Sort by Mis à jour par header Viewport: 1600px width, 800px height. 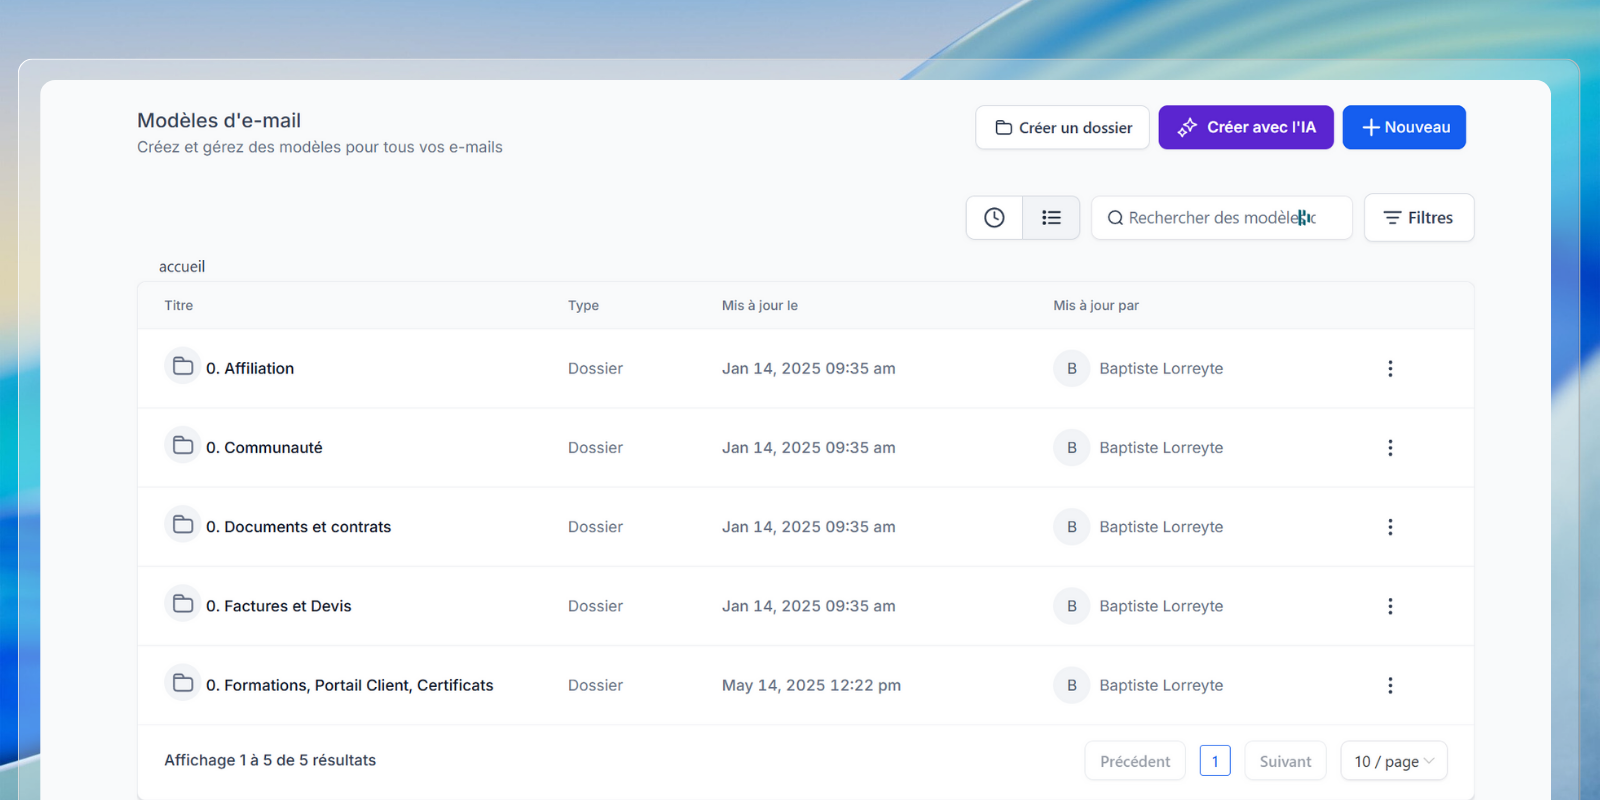coord(1096,305)
